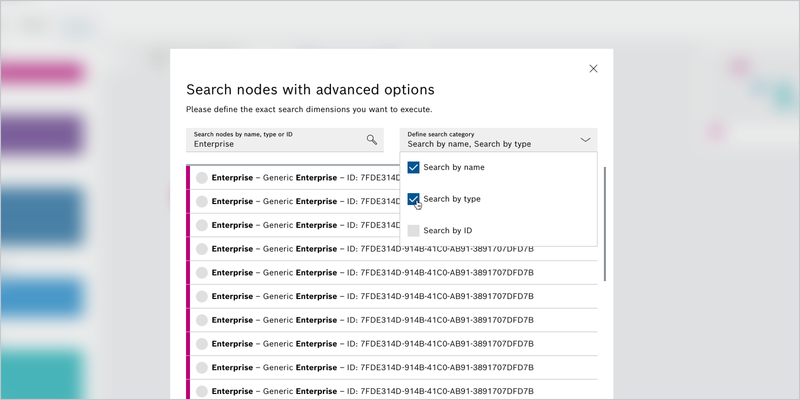Uncheck the Search by type checkbox
The image size is (800, 400).
(414, 199)
